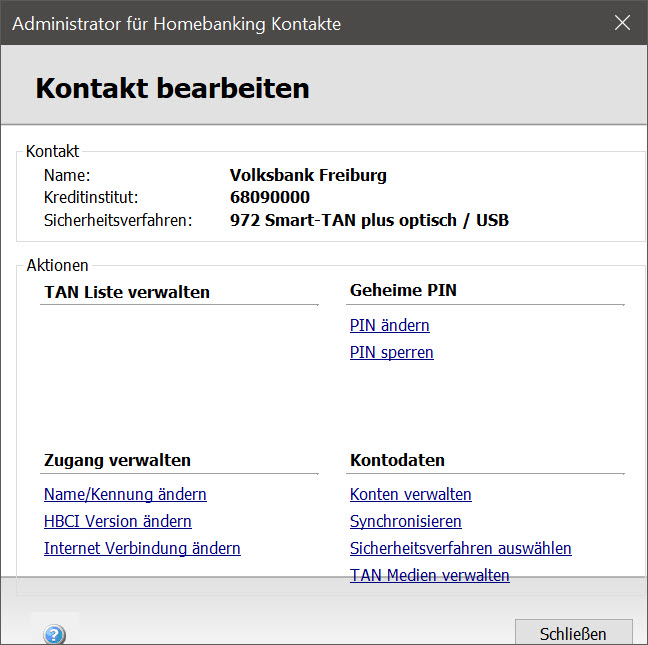
Task: Open Name/Kennung ändern
Action: pyautogui.click(x=125, y=494)
